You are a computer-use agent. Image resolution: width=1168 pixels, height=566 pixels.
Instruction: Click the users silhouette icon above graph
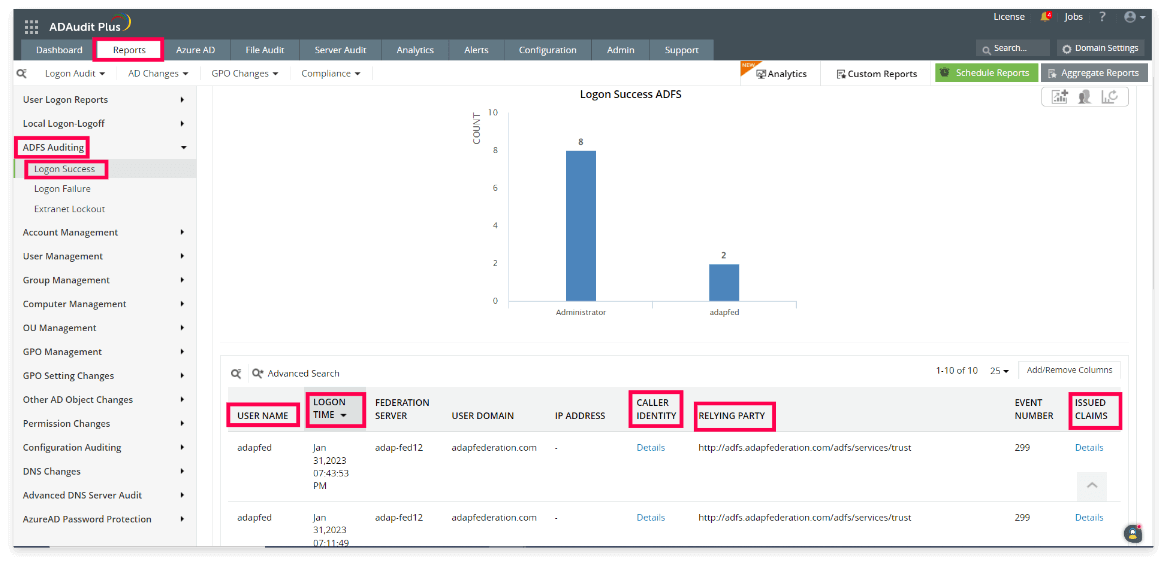(x=1085, y=97)
